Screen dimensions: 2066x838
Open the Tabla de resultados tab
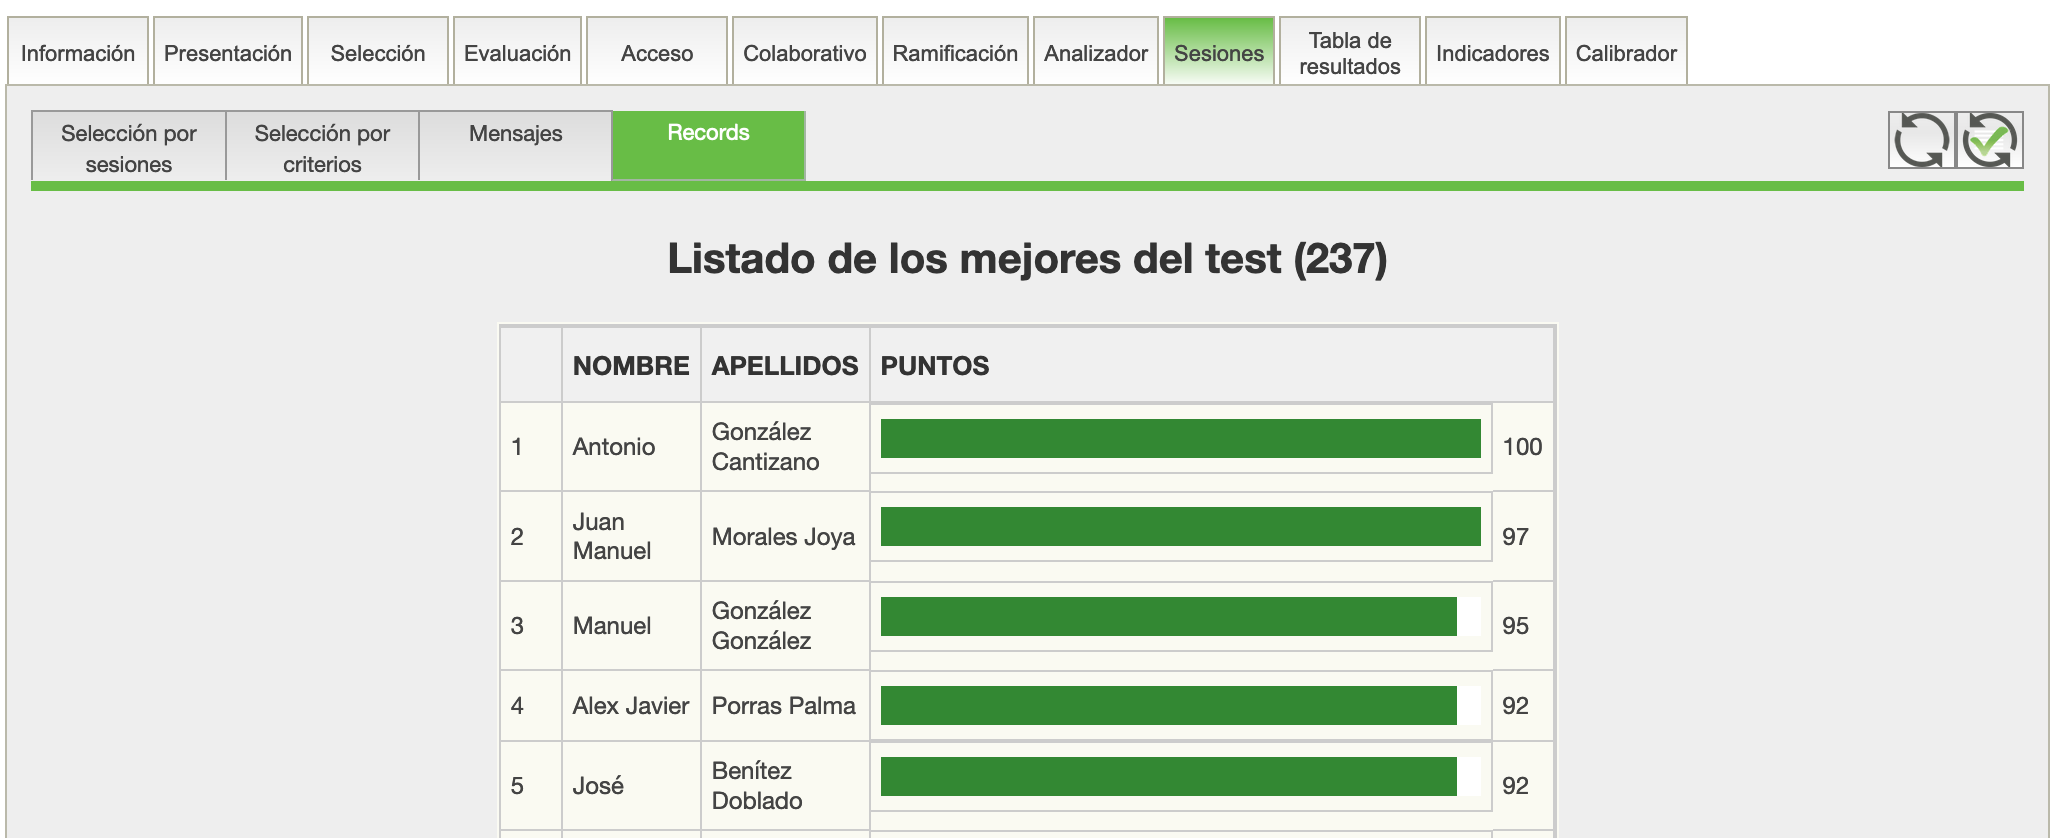[x=1350, y=53]
